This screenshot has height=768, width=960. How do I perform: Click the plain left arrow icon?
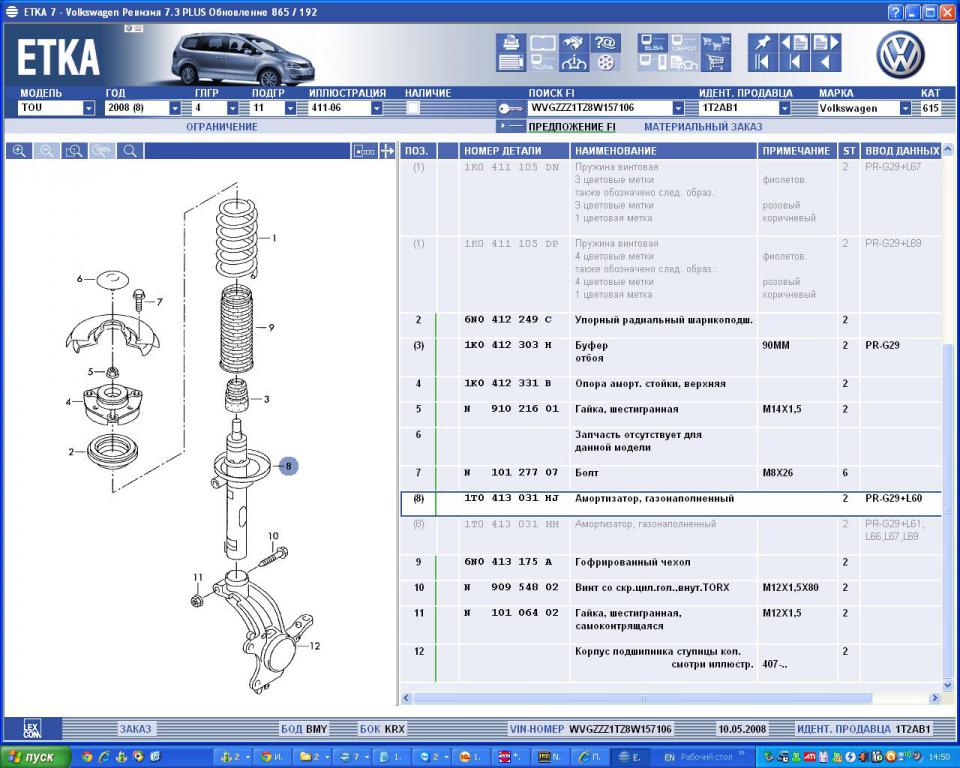(826, 62)
